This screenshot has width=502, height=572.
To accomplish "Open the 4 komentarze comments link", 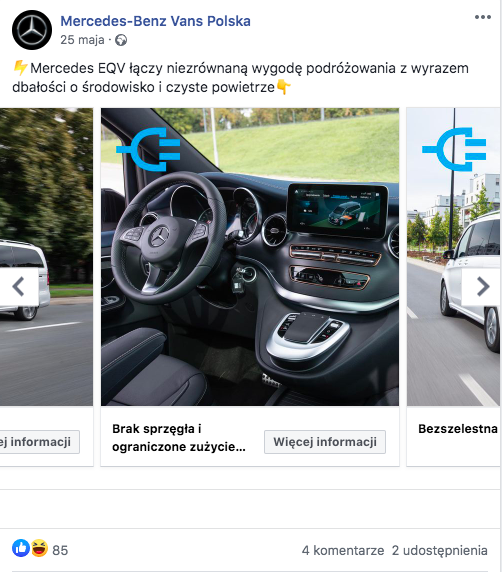I will point(343,550).
